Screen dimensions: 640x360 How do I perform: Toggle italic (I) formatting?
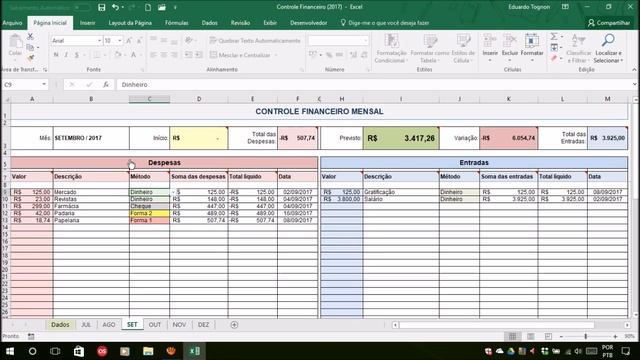[66, 55]
